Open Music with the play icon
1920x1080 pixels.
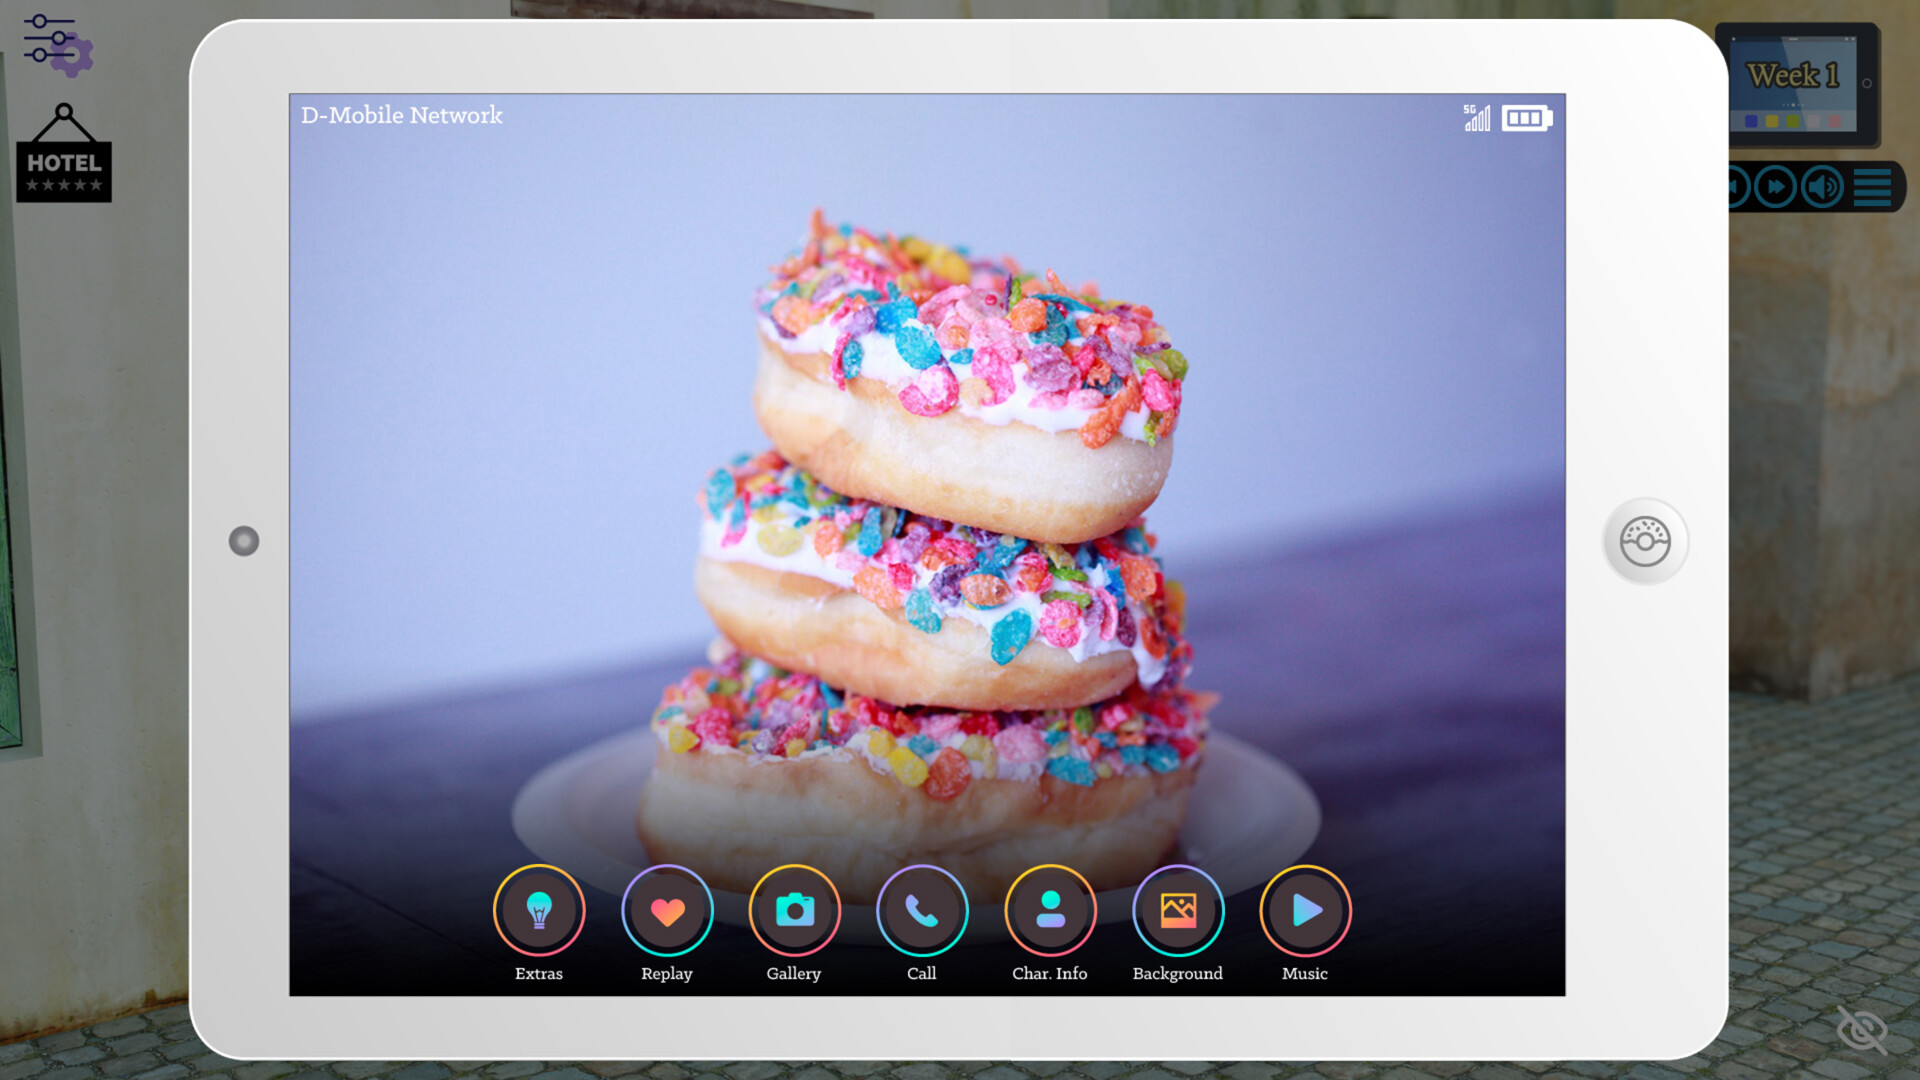(1304, 910)
